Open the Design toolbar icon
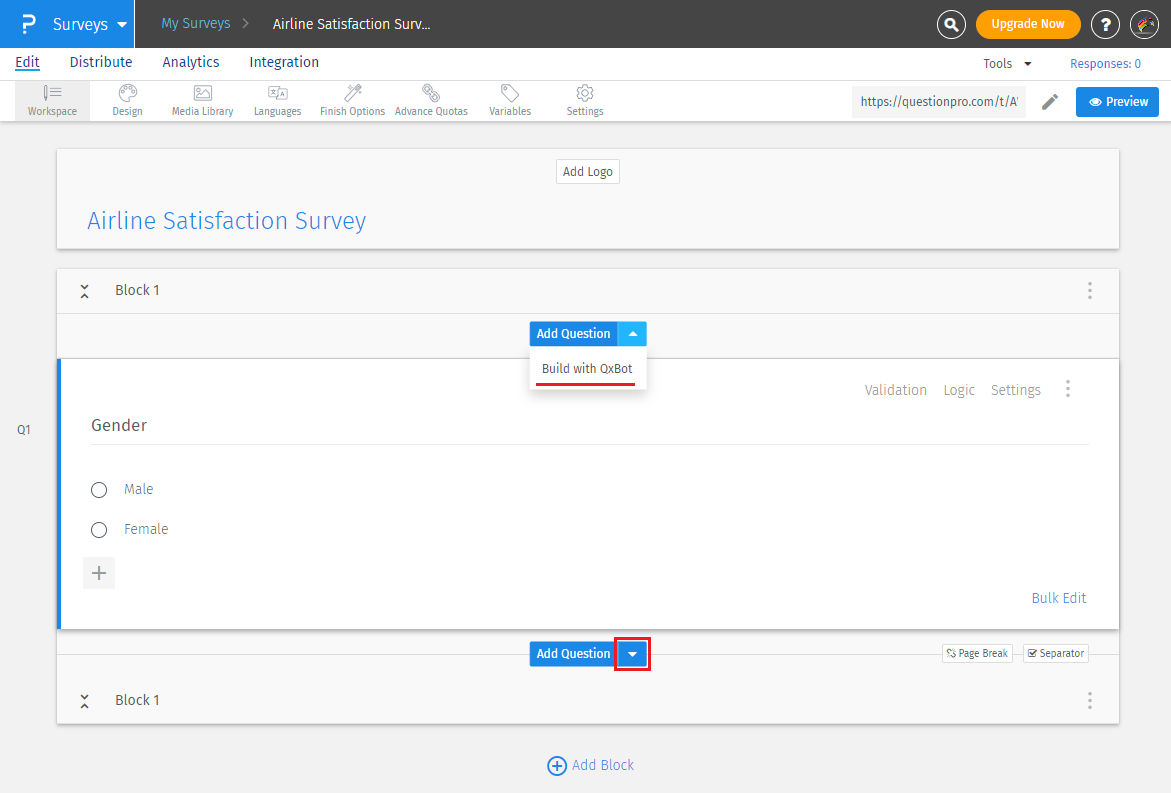1171x793 pixels. coord(127,100)
